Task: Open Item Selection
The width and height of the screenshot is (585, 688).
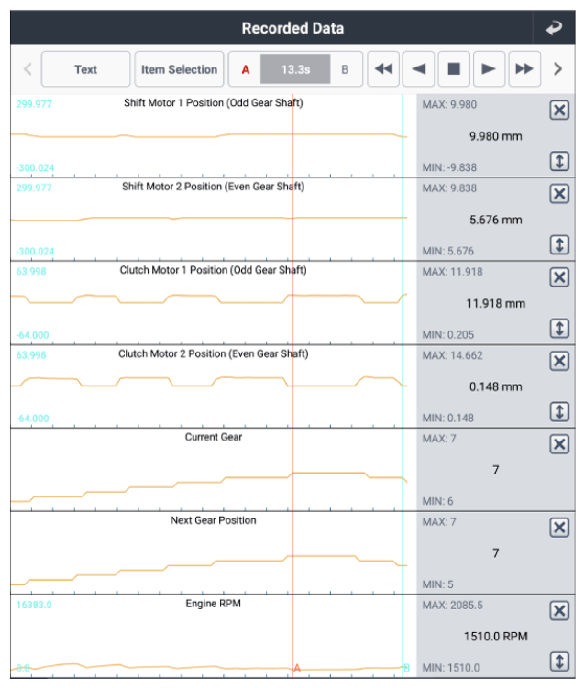Action: tap(179, 69)
